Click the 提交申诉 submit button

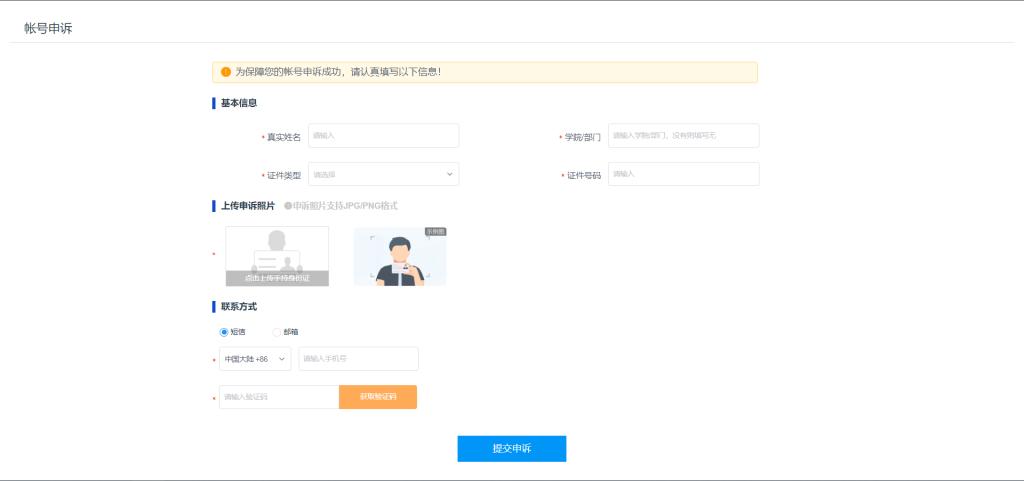[512, 449]
